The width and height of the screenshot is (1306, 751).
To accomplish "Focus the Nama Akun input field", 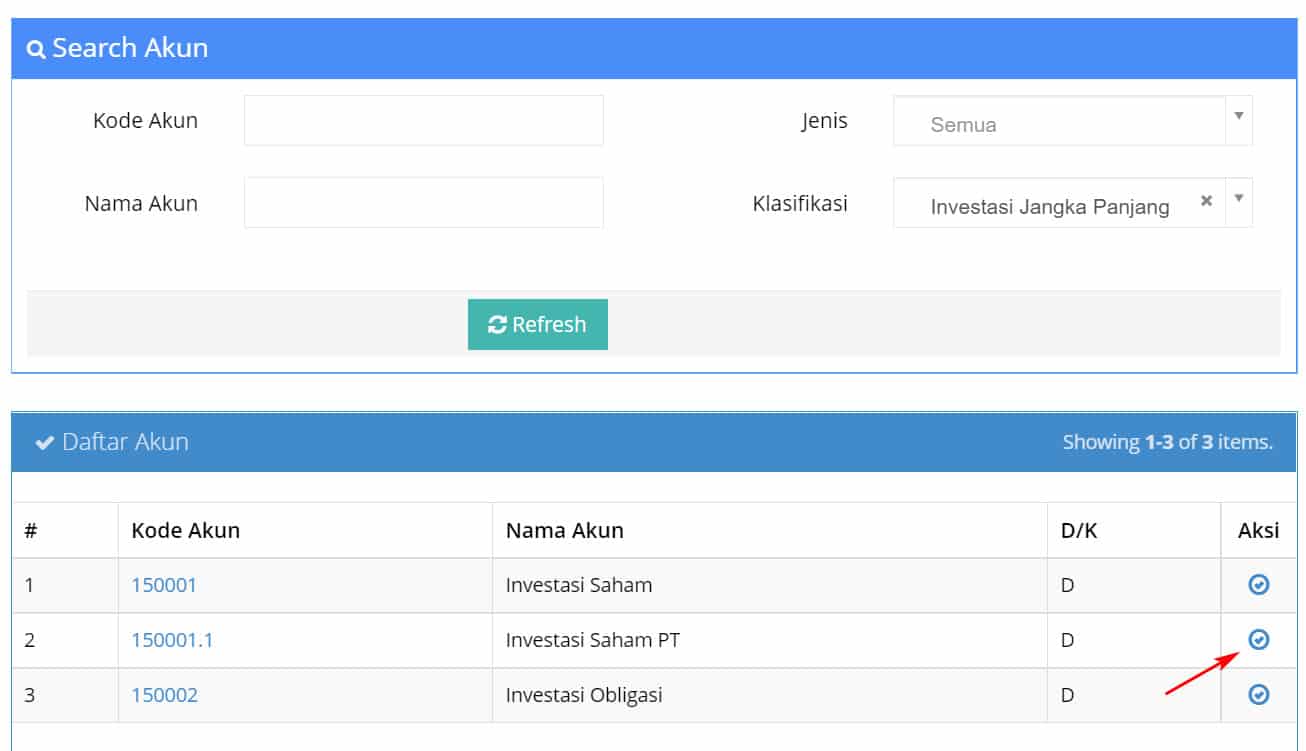I will [x=424, y=203].
